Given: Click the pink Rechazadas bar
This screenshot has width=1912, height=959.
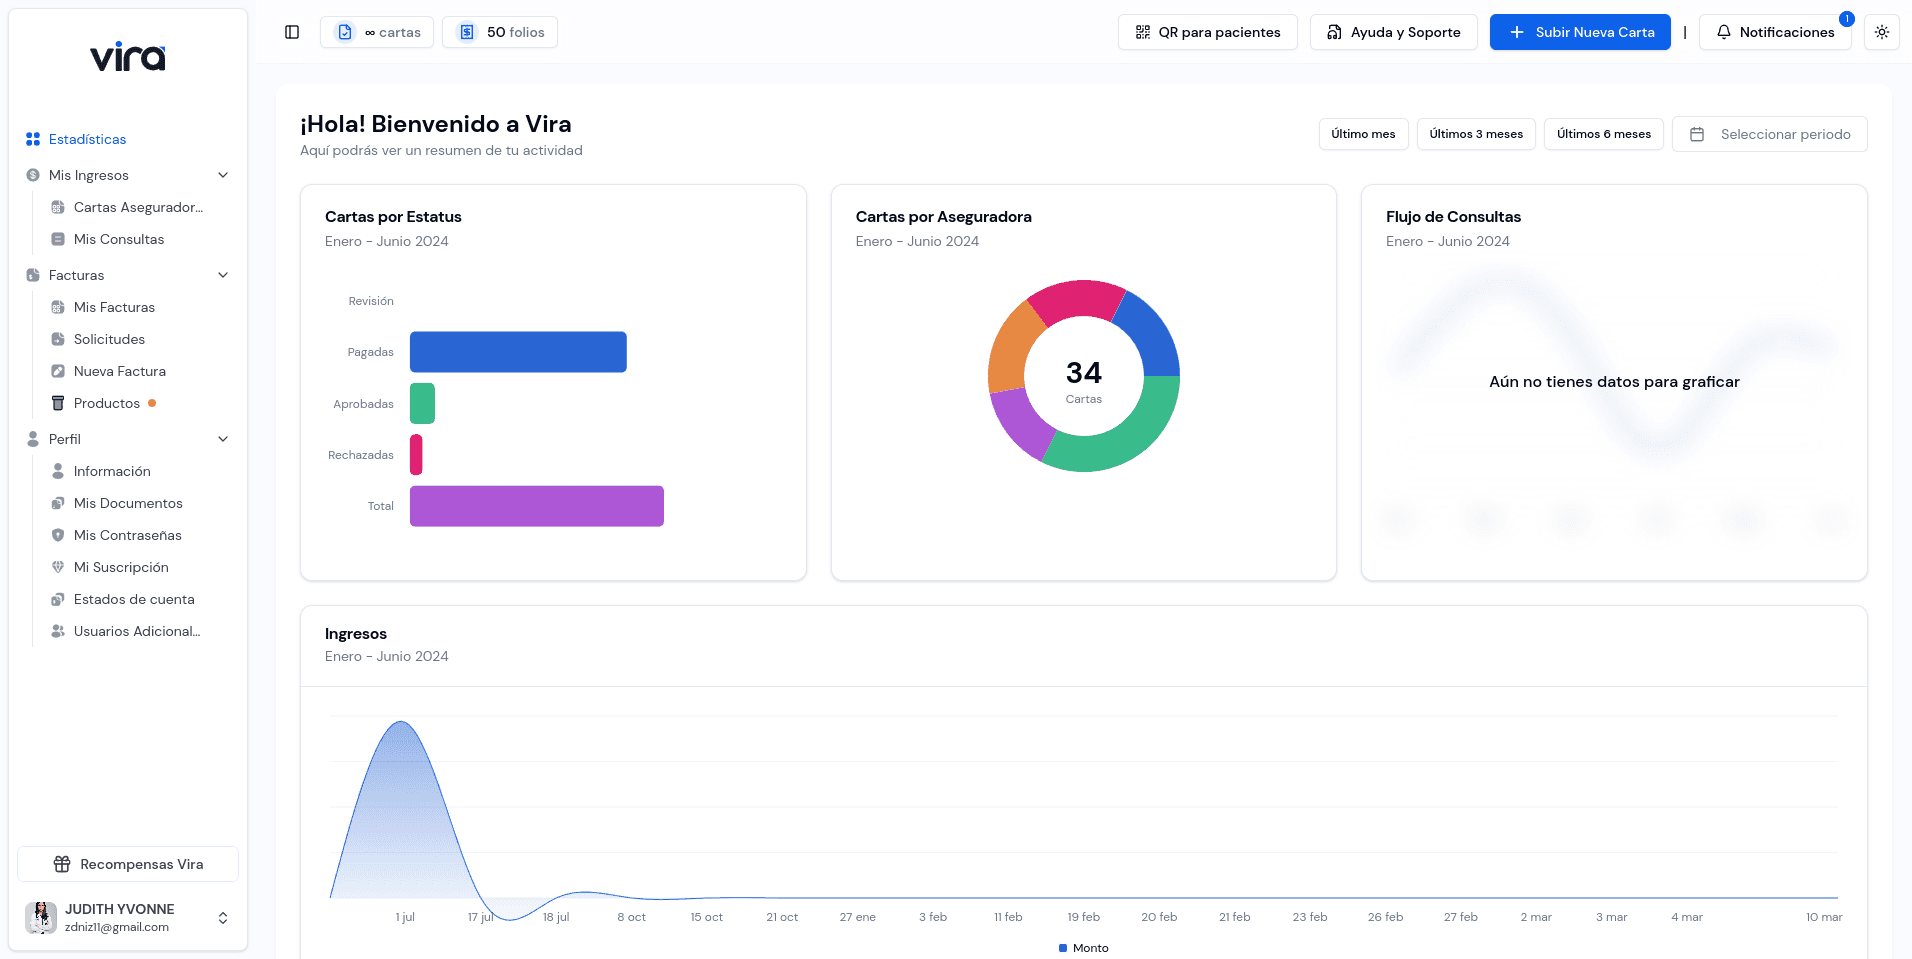Looking at the screenshot, I should click(416, 455).
